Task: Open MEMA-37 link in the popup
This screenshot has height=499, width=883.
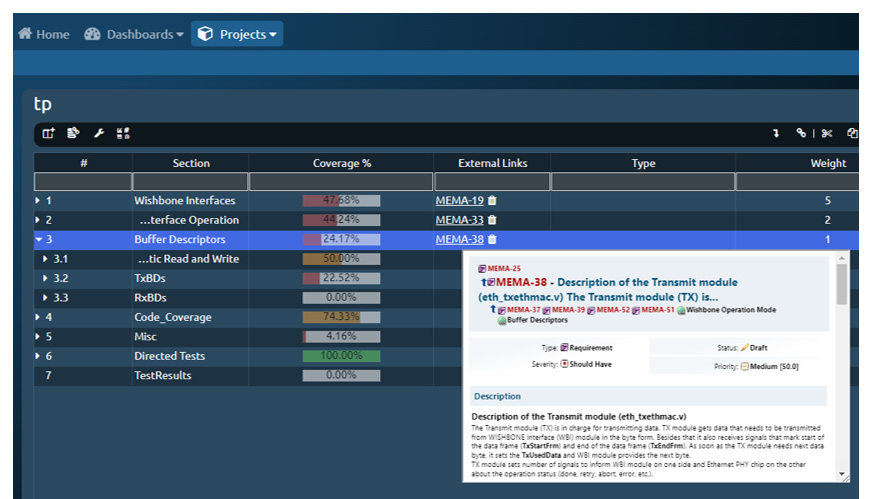Action: click(522, 310)
